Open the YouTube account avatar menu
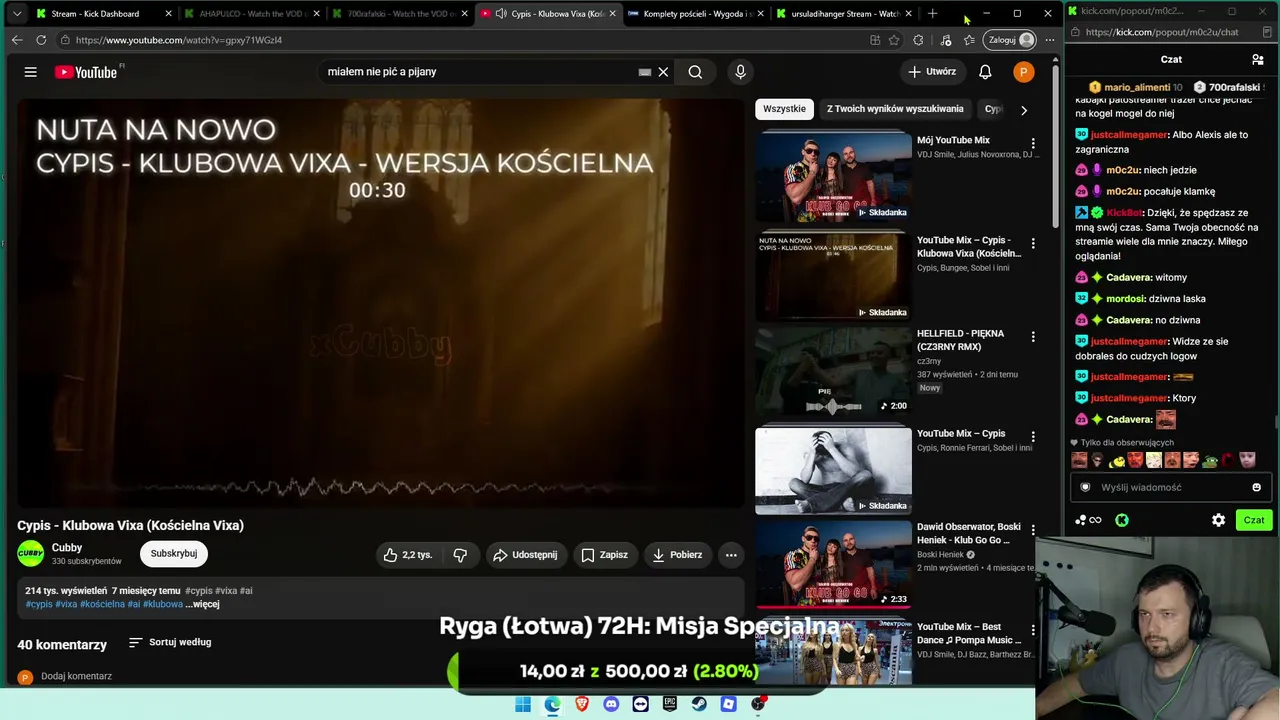 1023,72
